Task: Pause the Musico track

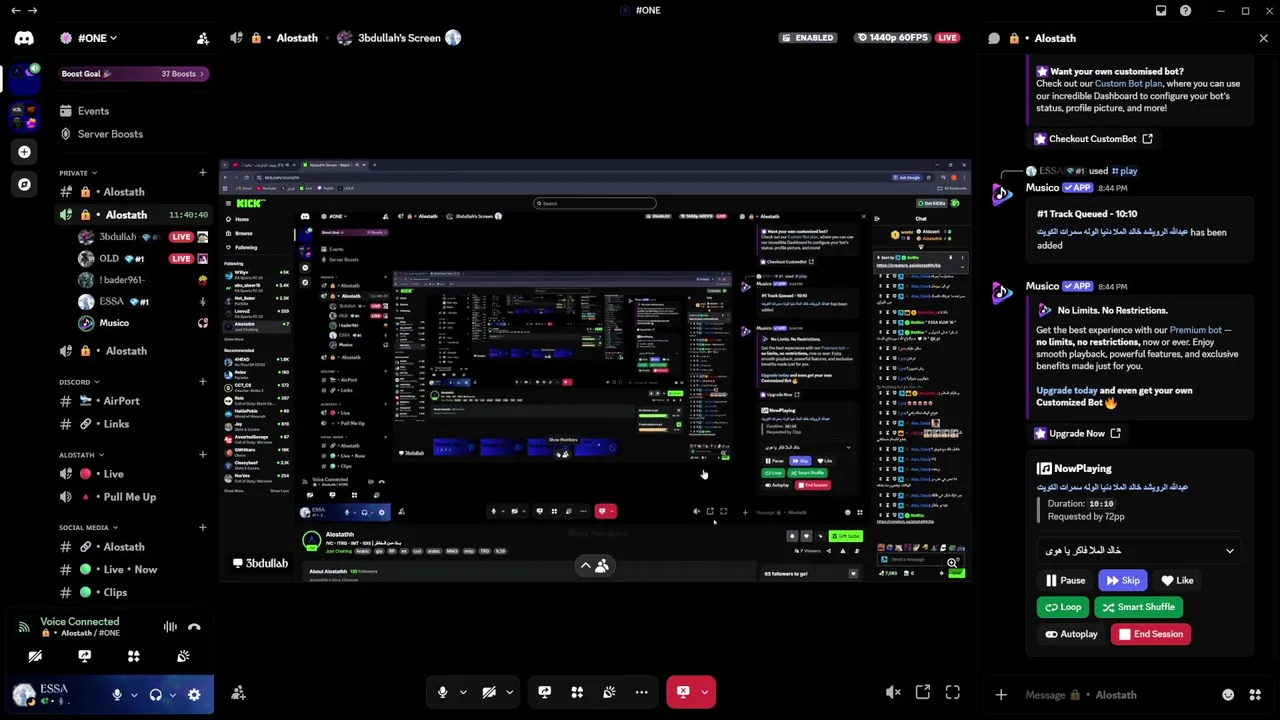Action: pos(1065,580)
